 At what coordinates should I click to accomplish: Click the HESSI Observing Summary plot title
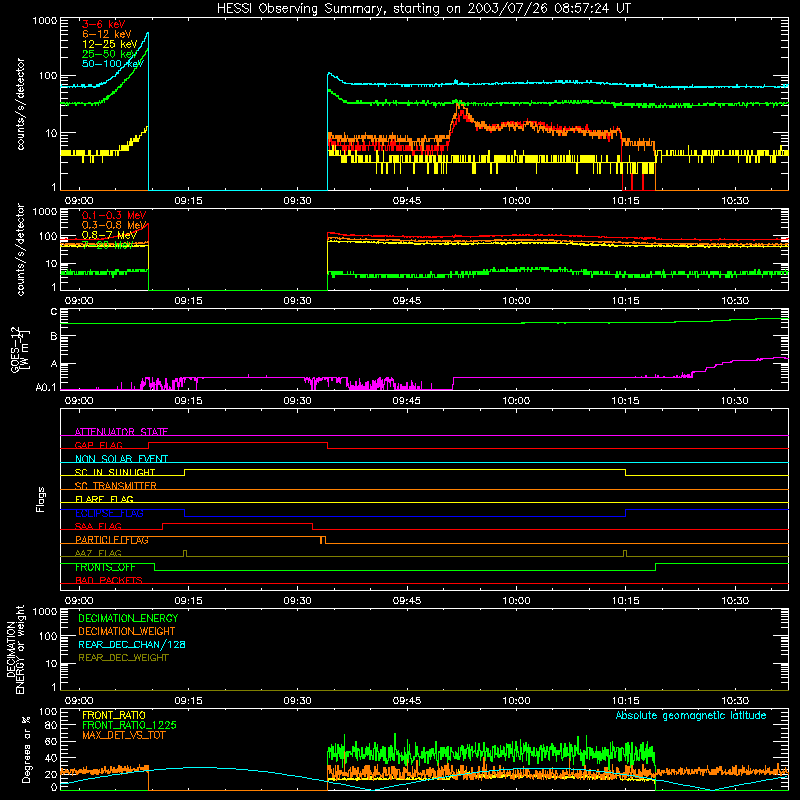pos(423,9)
